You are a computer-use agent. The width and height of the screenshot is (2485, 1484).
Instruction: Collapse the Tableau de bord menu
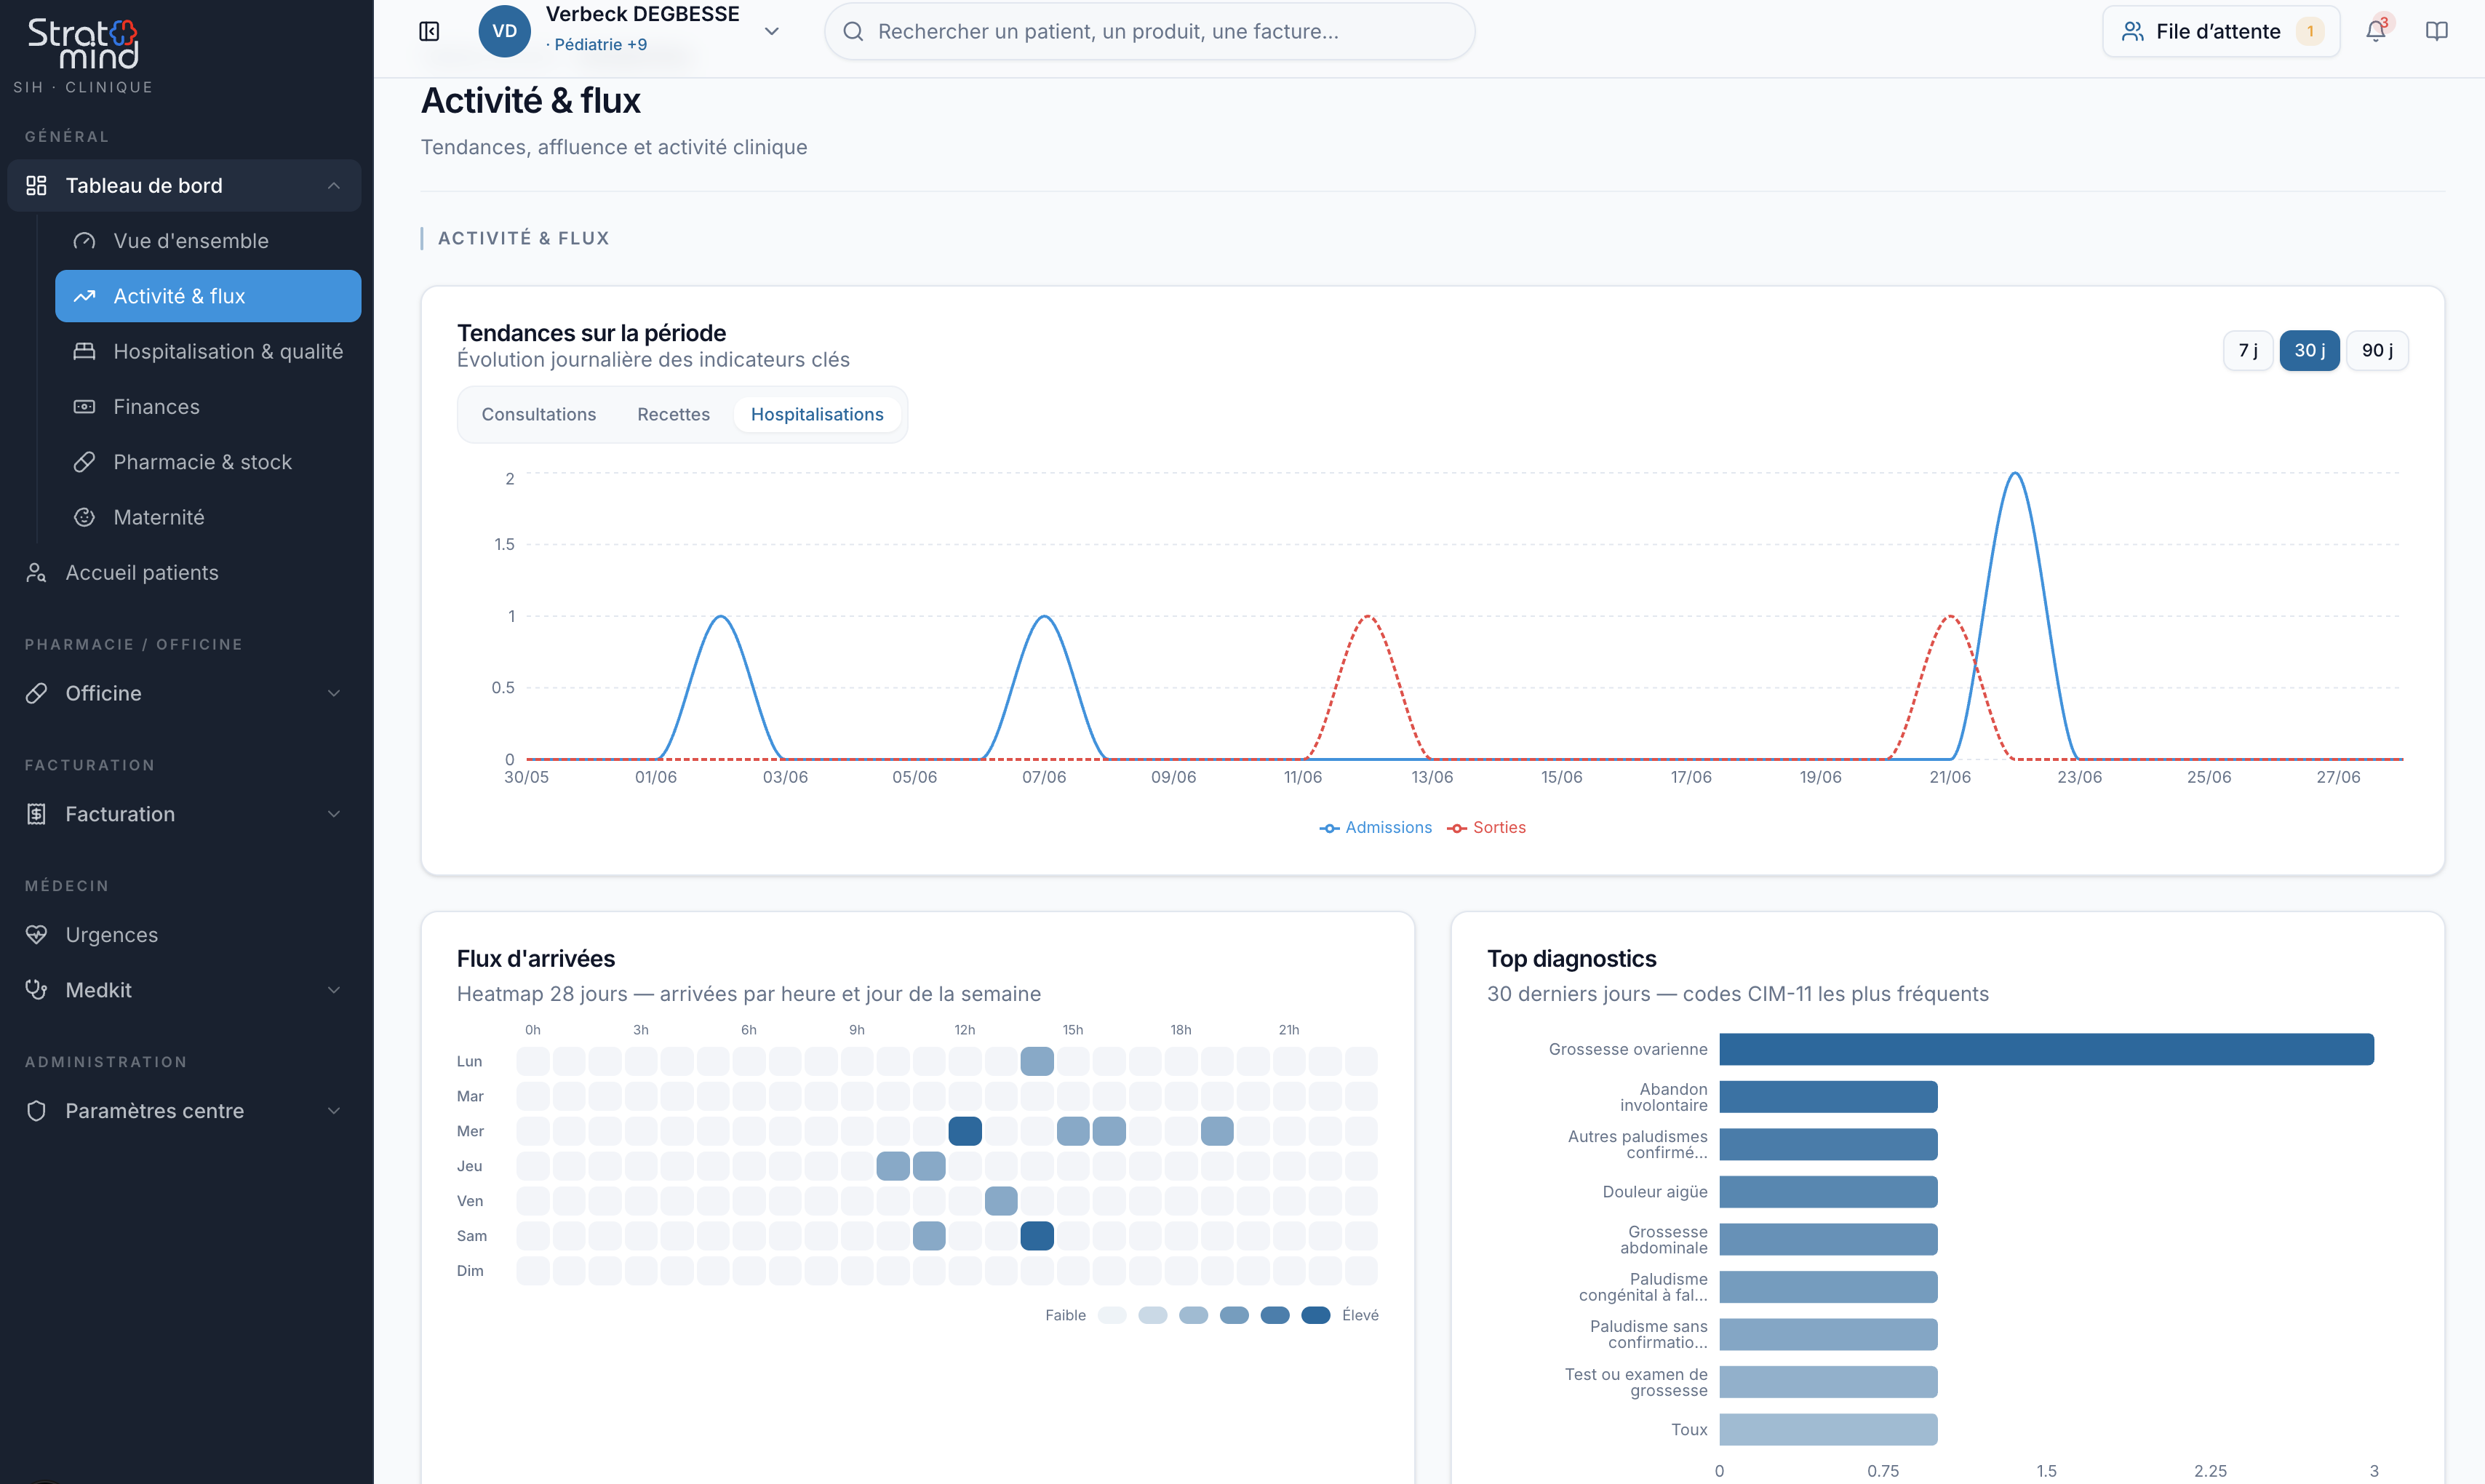[334, 185]
